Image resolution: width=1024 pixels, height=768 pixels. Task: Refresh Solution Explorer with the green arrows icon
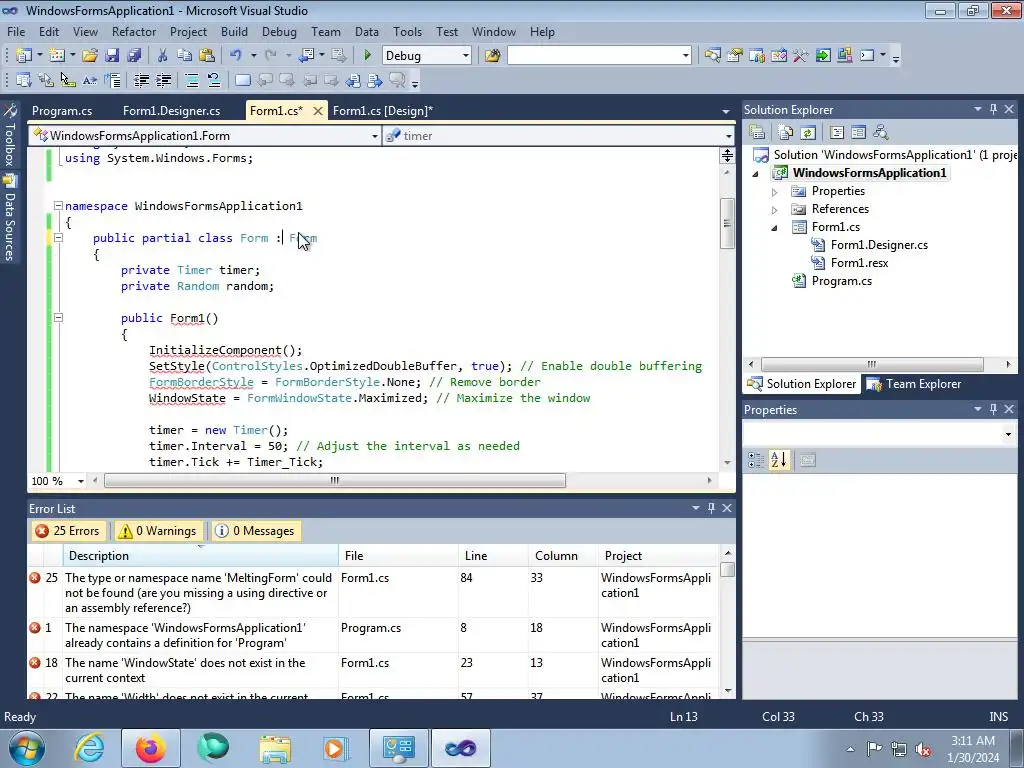click(x=808, y=133)
